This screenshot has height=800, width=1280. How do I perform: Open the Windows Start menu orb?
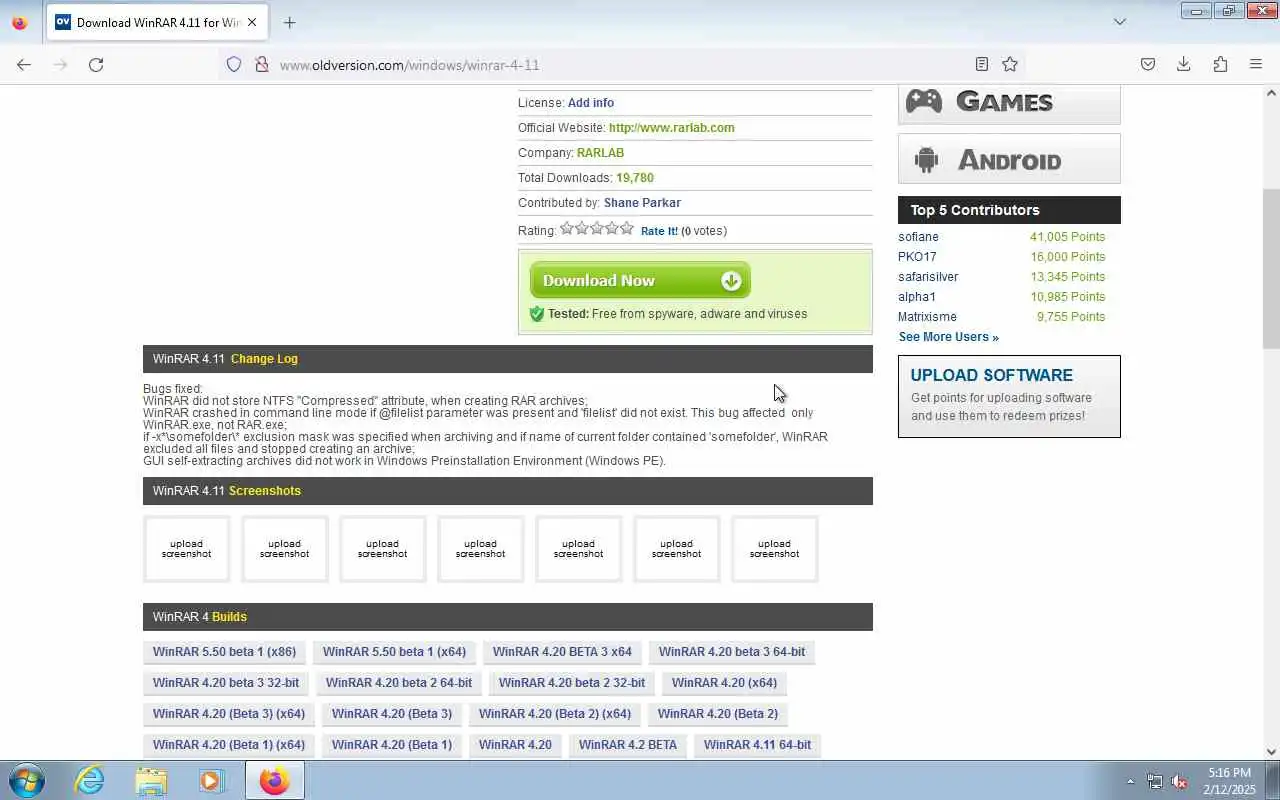[x=27, y=780]
